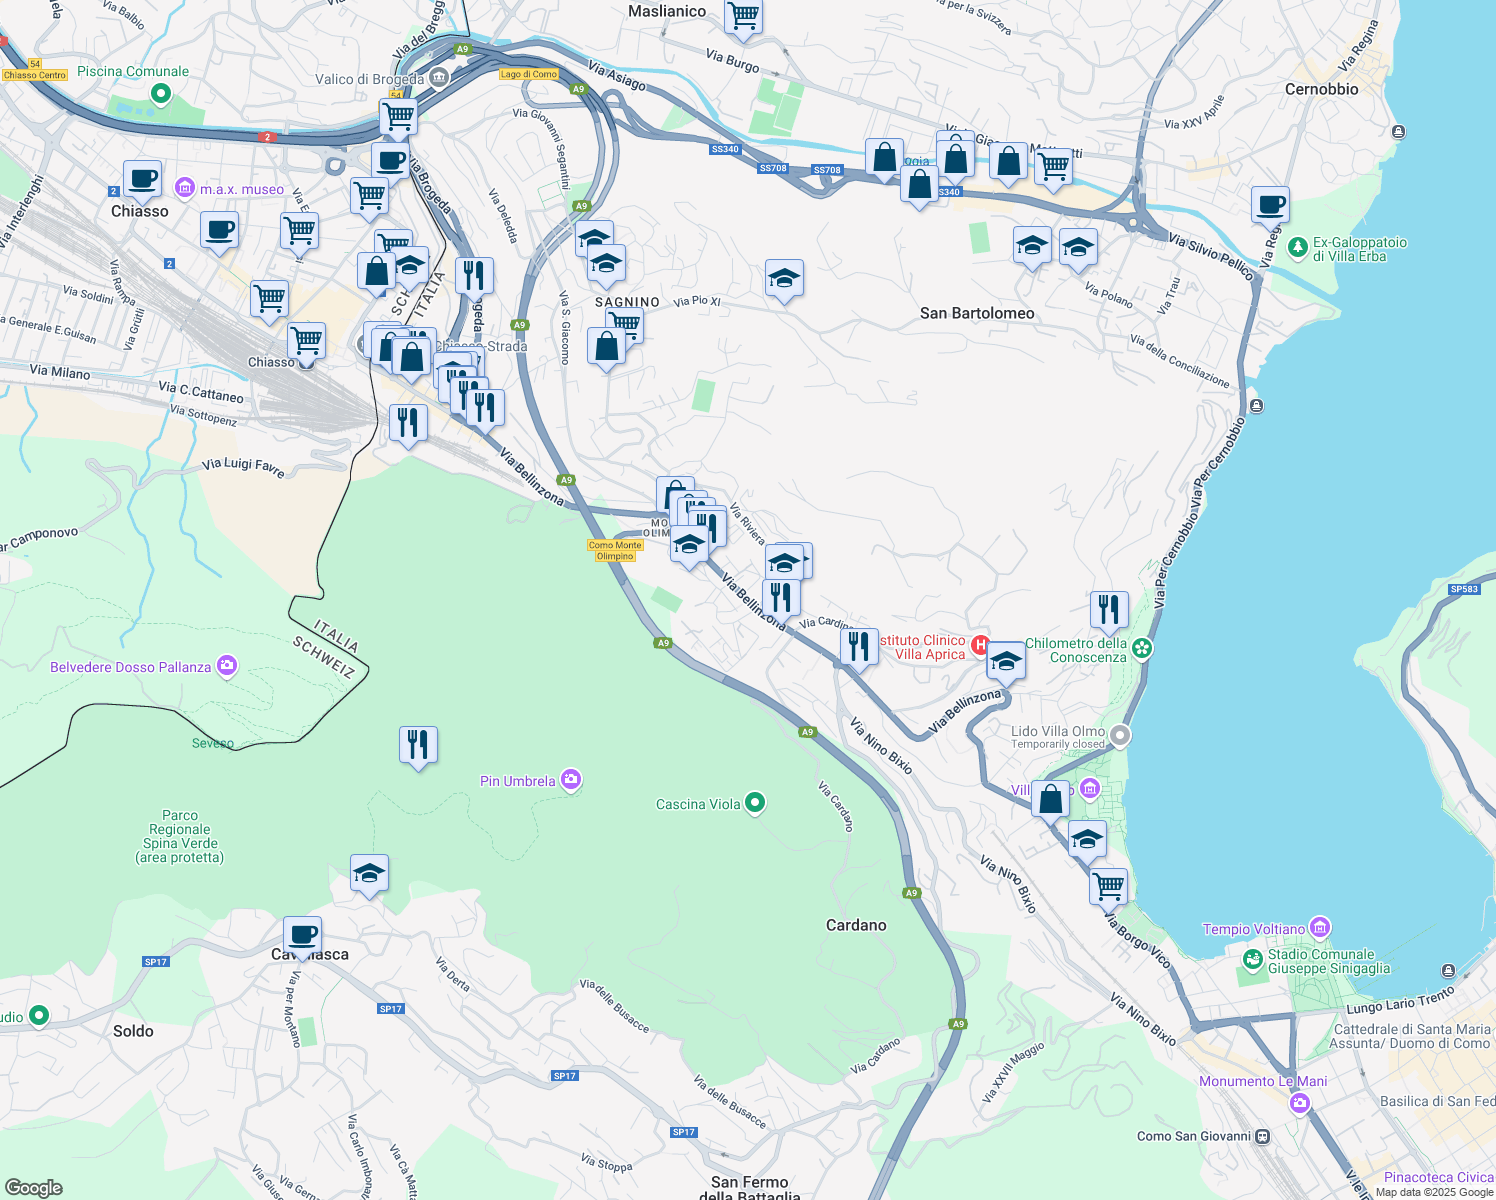Select the Soldo place label
The height and width of the screenshot is (1200, 1496).
pyautogui.click(x=133, y=1031)
